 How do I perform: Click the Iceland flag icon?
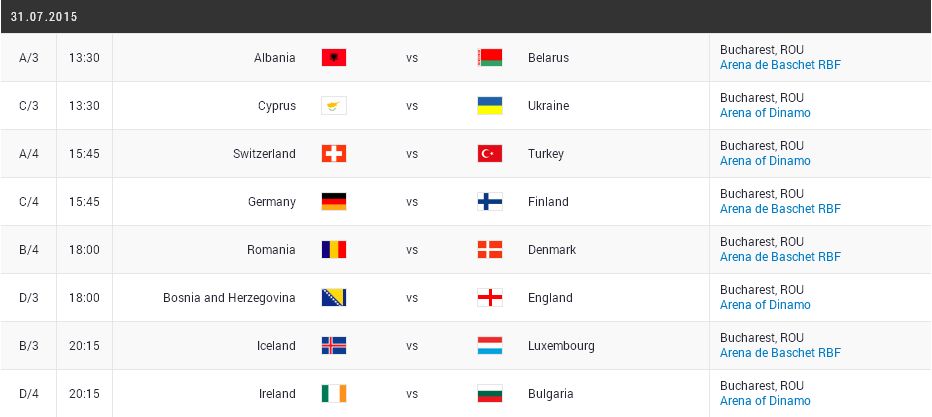334,346
